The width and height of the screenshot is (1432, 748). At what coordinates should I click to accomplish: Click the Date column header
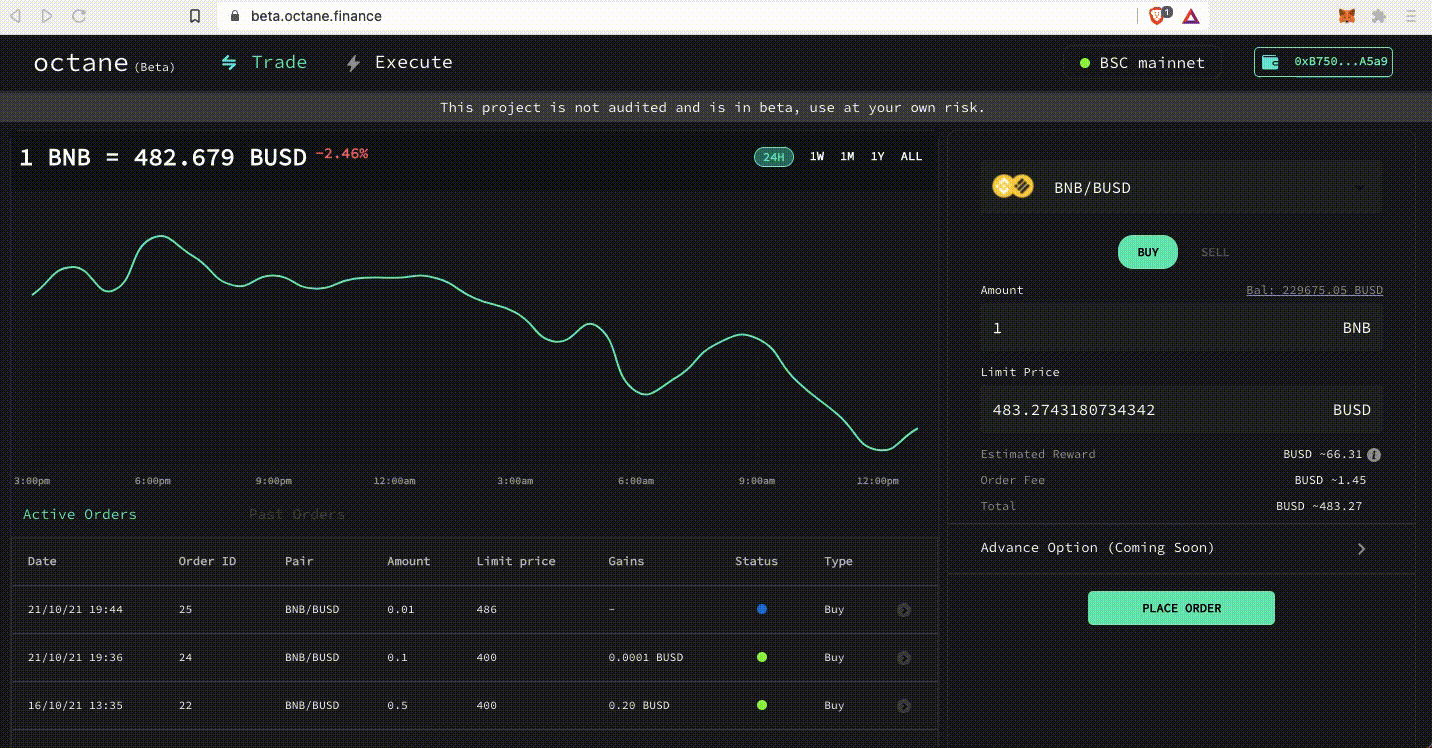tap(42, 561)
